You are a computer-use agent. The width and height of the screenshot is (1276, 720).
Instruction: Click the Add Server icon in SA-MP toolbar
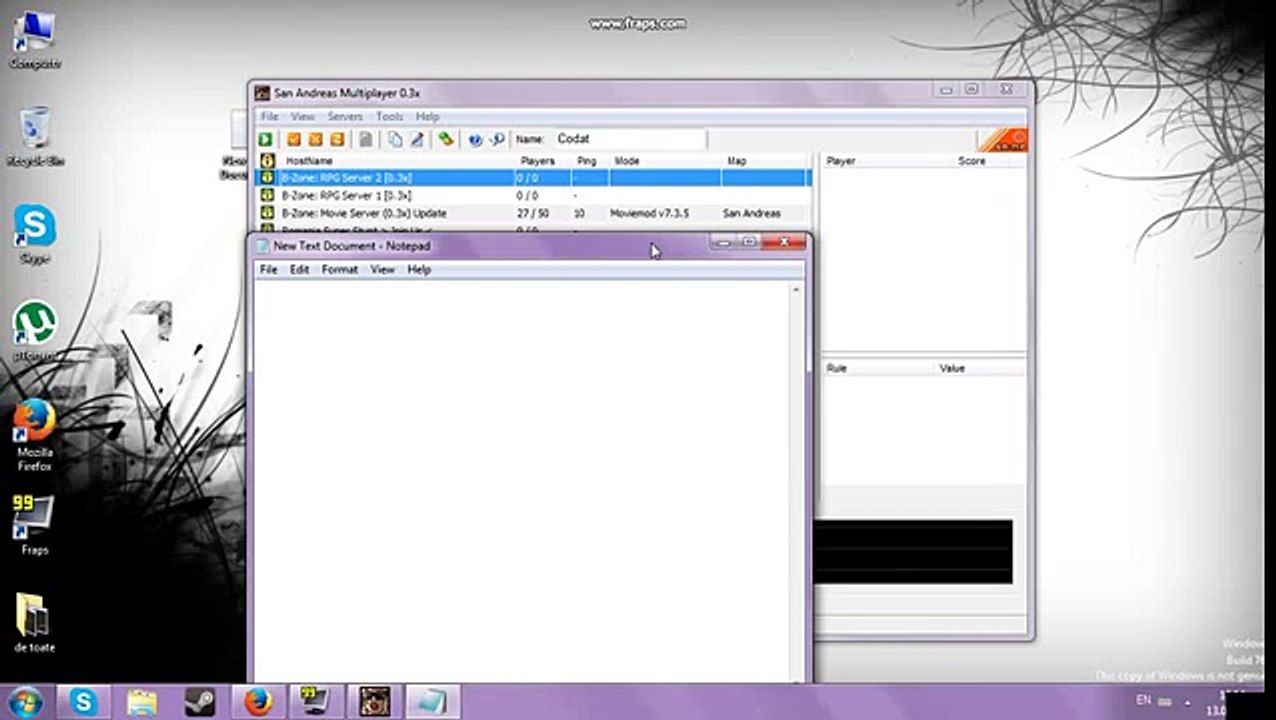pos(294,140)
